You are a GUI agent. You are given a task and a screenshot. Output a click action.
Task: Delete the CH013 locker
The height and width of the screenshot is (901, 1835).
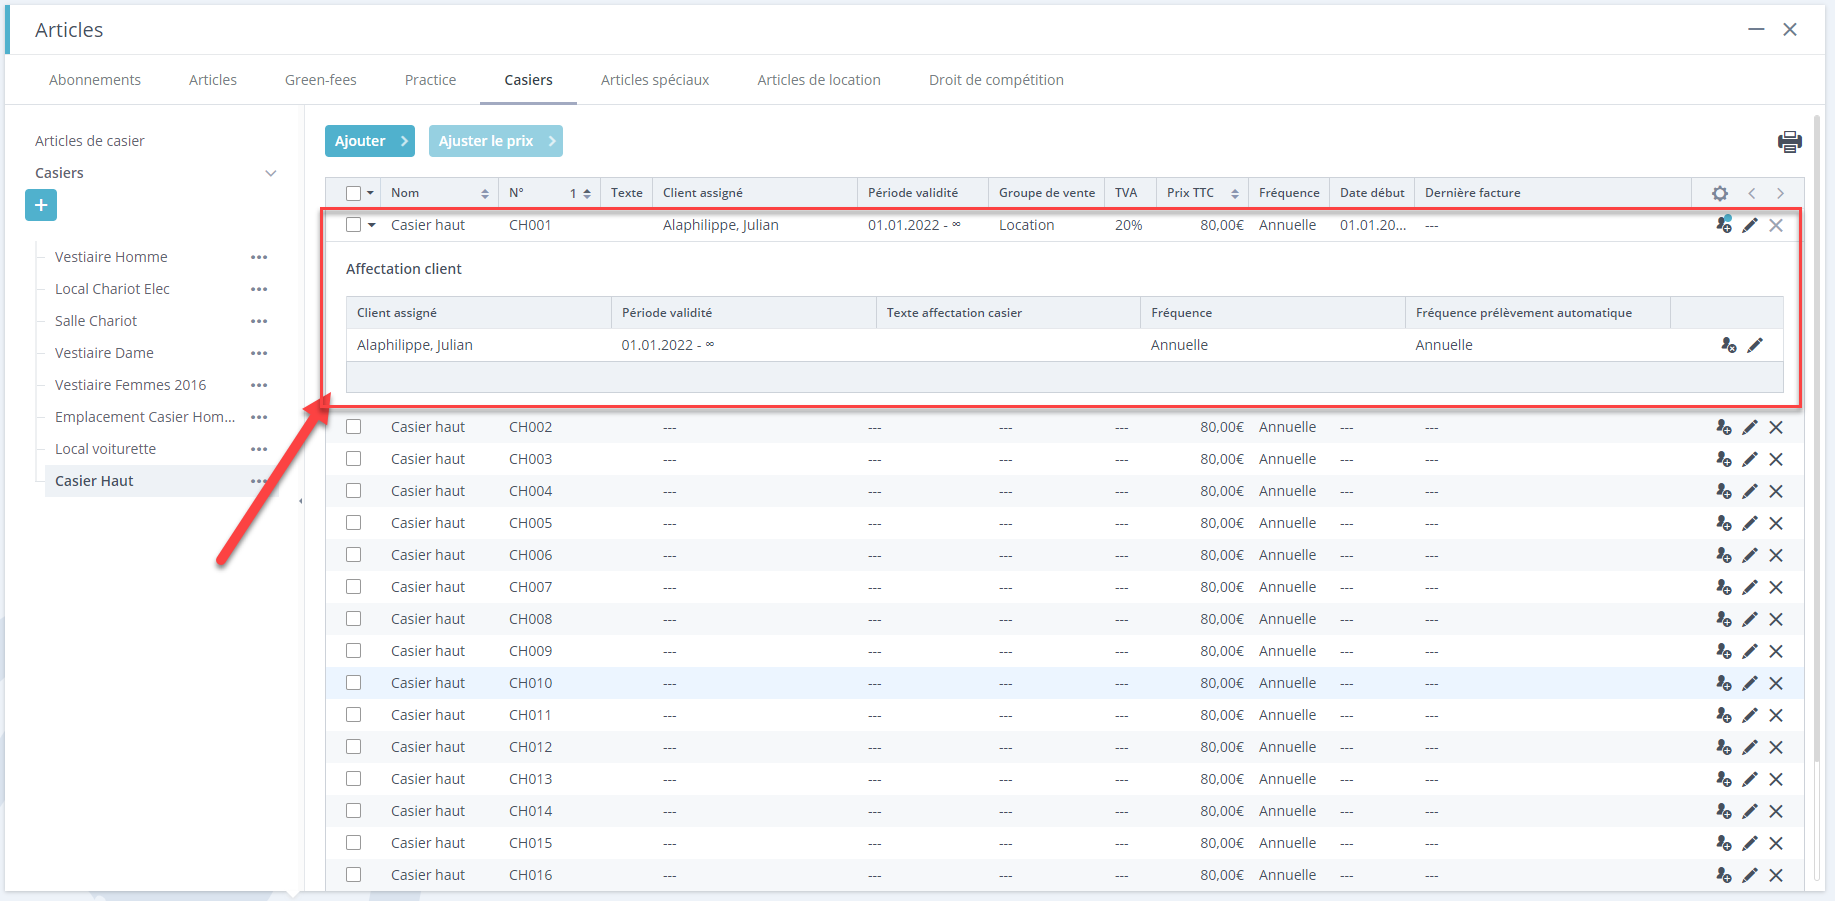pyautogui.click(x=1776, y=779)
